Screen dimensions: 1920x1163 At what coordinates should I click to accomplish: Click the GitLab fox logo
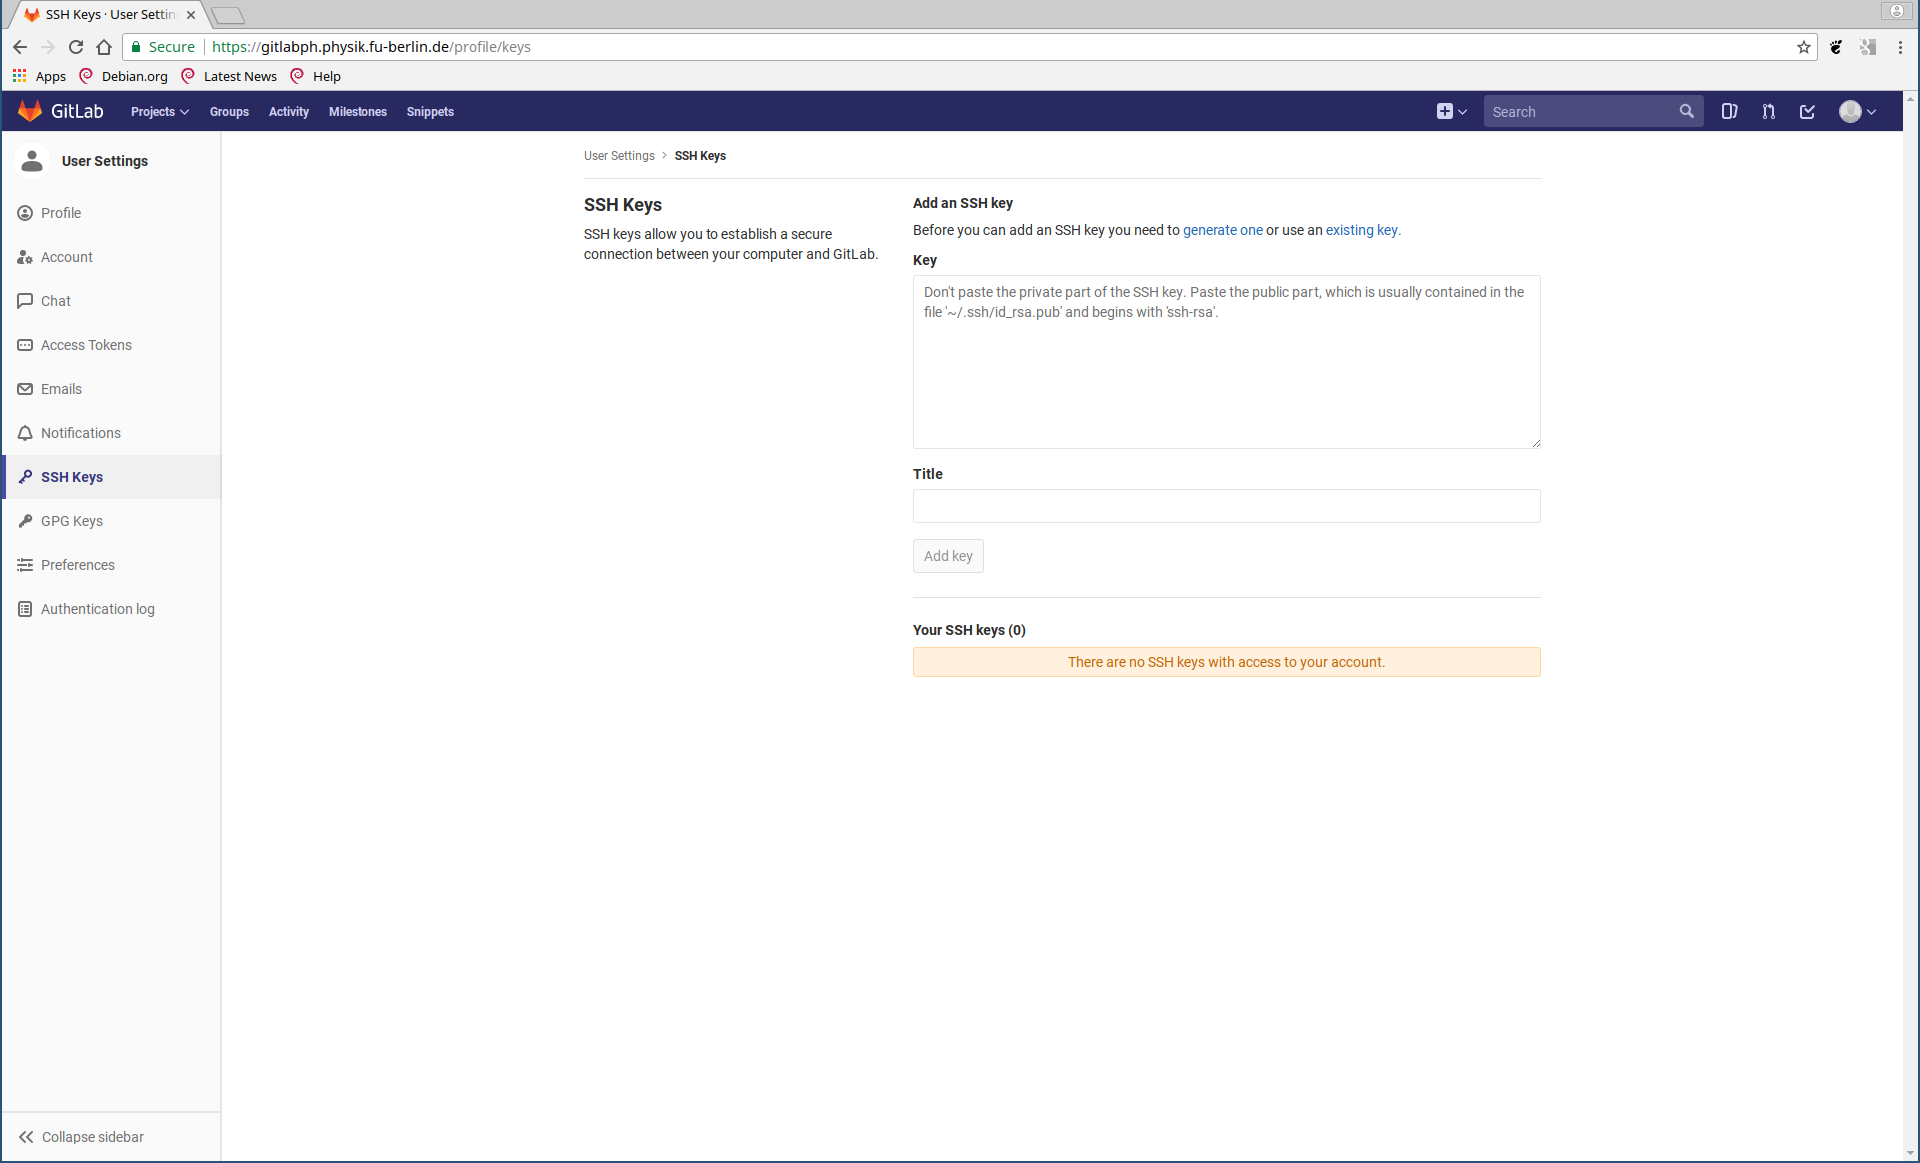click(30, 111)
